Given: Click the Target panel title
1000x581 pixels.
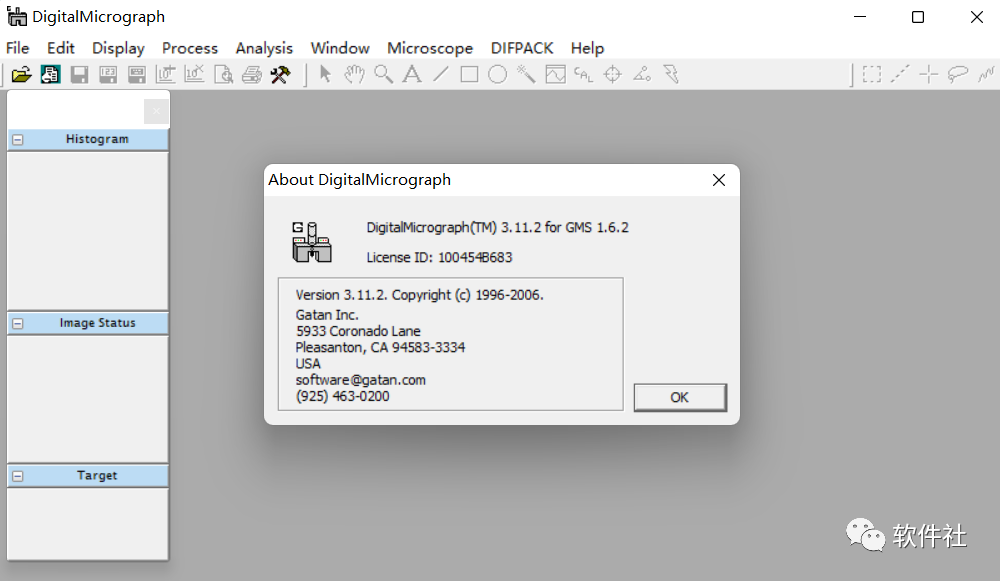Looking at the screenshot, I should tap(97, 475).
